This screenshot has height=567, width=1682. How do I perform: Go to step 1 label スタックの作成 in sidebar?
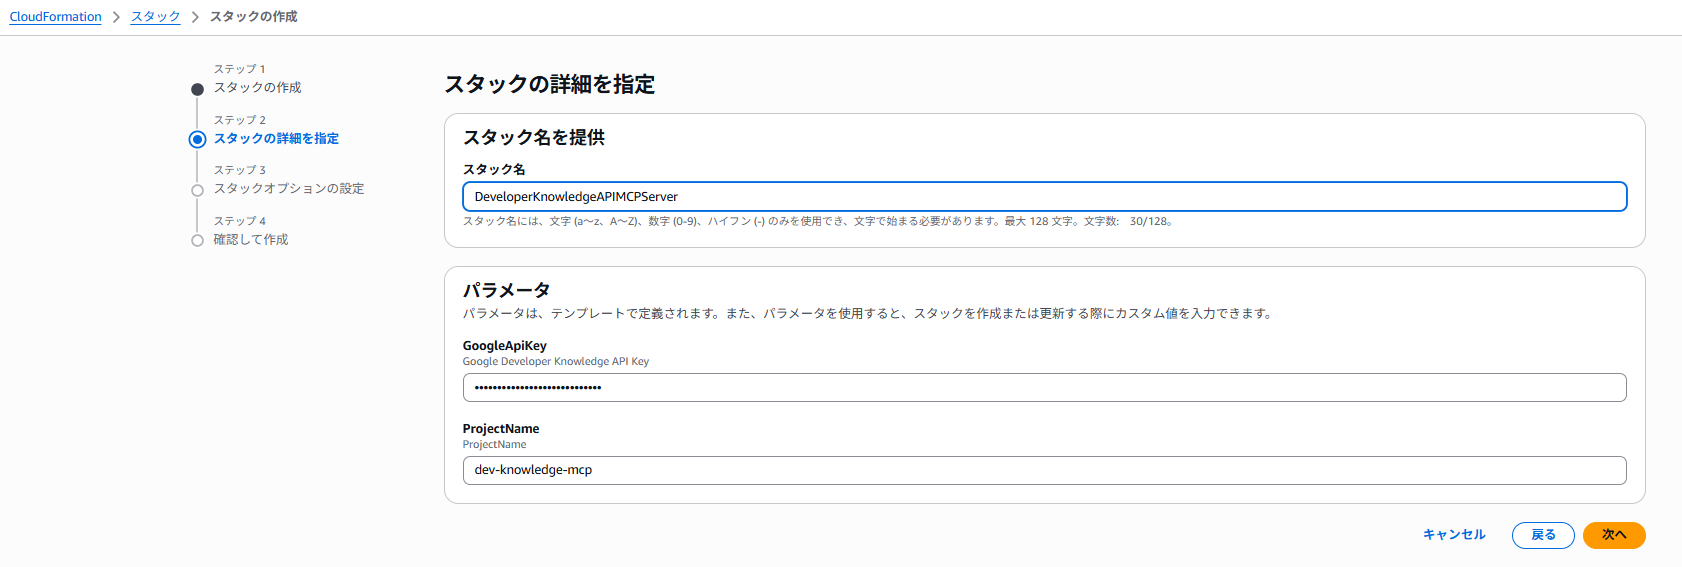click(257, 88)
